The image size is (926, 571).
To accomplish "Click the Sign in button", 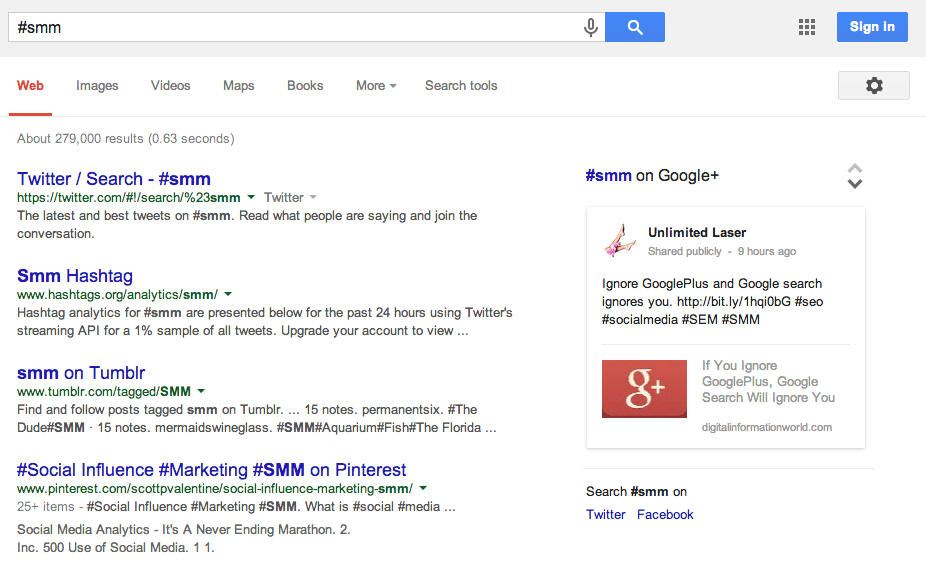I will click(x=872, y=27).
